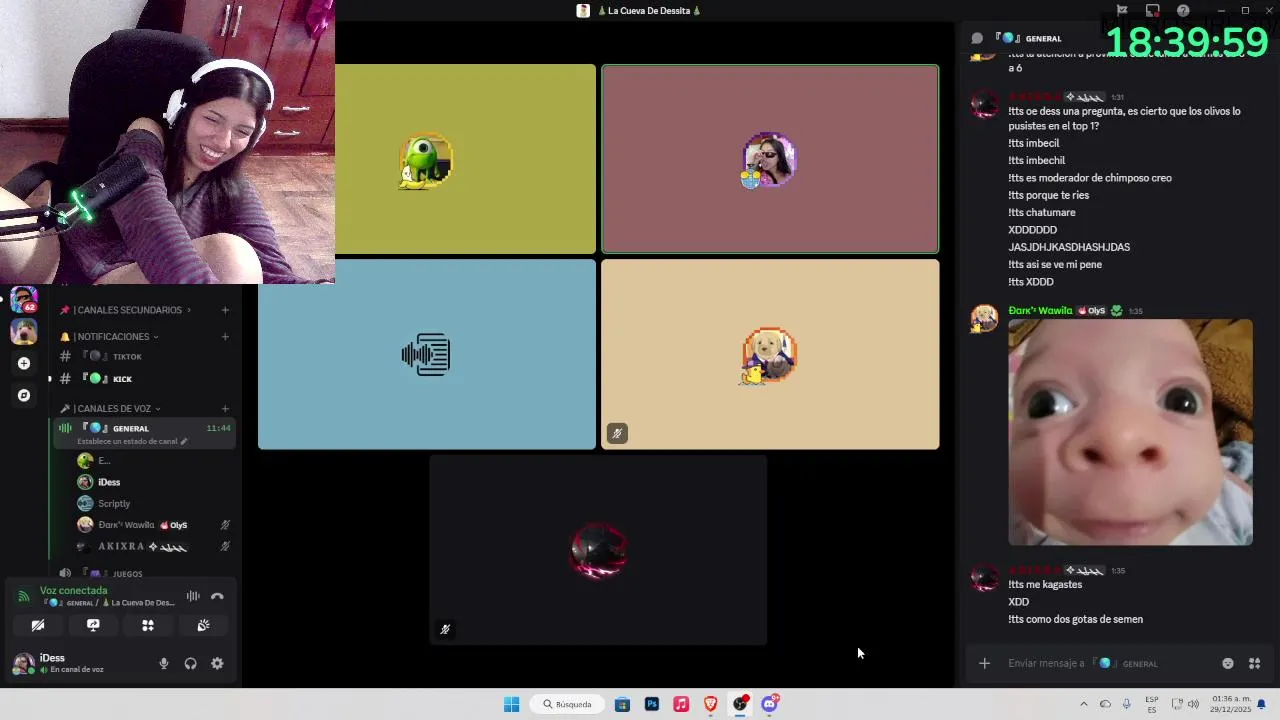Open Juegos voice channel

point(144,574)
